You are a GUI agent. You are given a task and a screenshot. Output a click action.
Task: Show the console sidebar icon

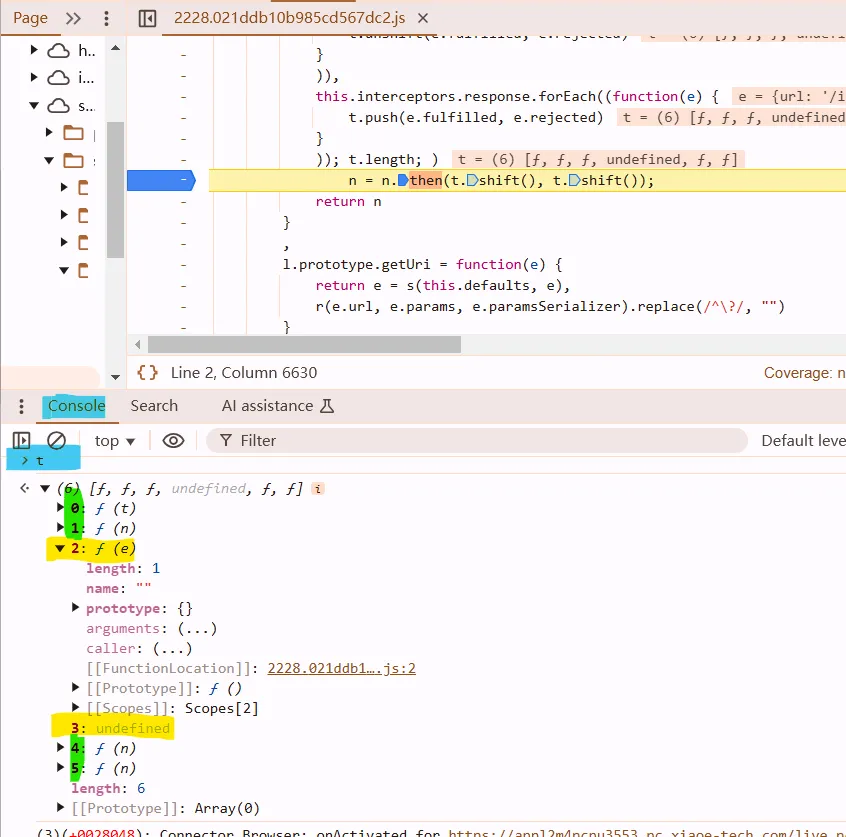pyautogui.click(x=22, y=440)
